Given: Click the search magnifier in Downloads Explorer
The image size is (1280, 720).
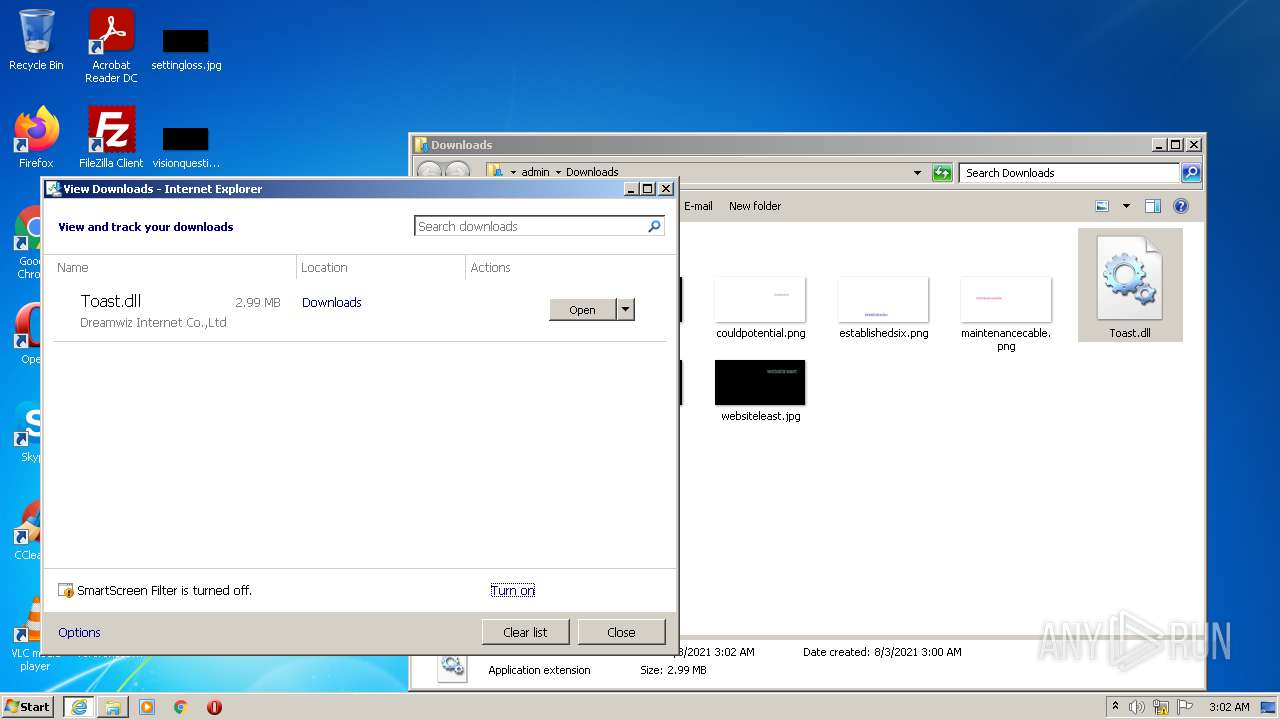Looking at the screenshot, I should [x=1191, y=173].
